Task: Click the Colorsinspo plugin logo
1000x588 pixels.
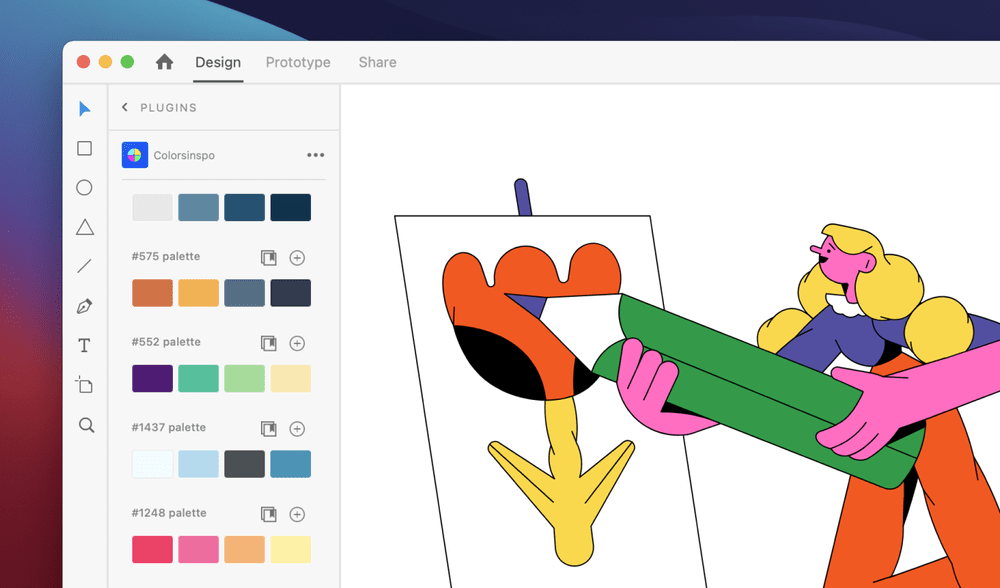Action: click(135, 155)
